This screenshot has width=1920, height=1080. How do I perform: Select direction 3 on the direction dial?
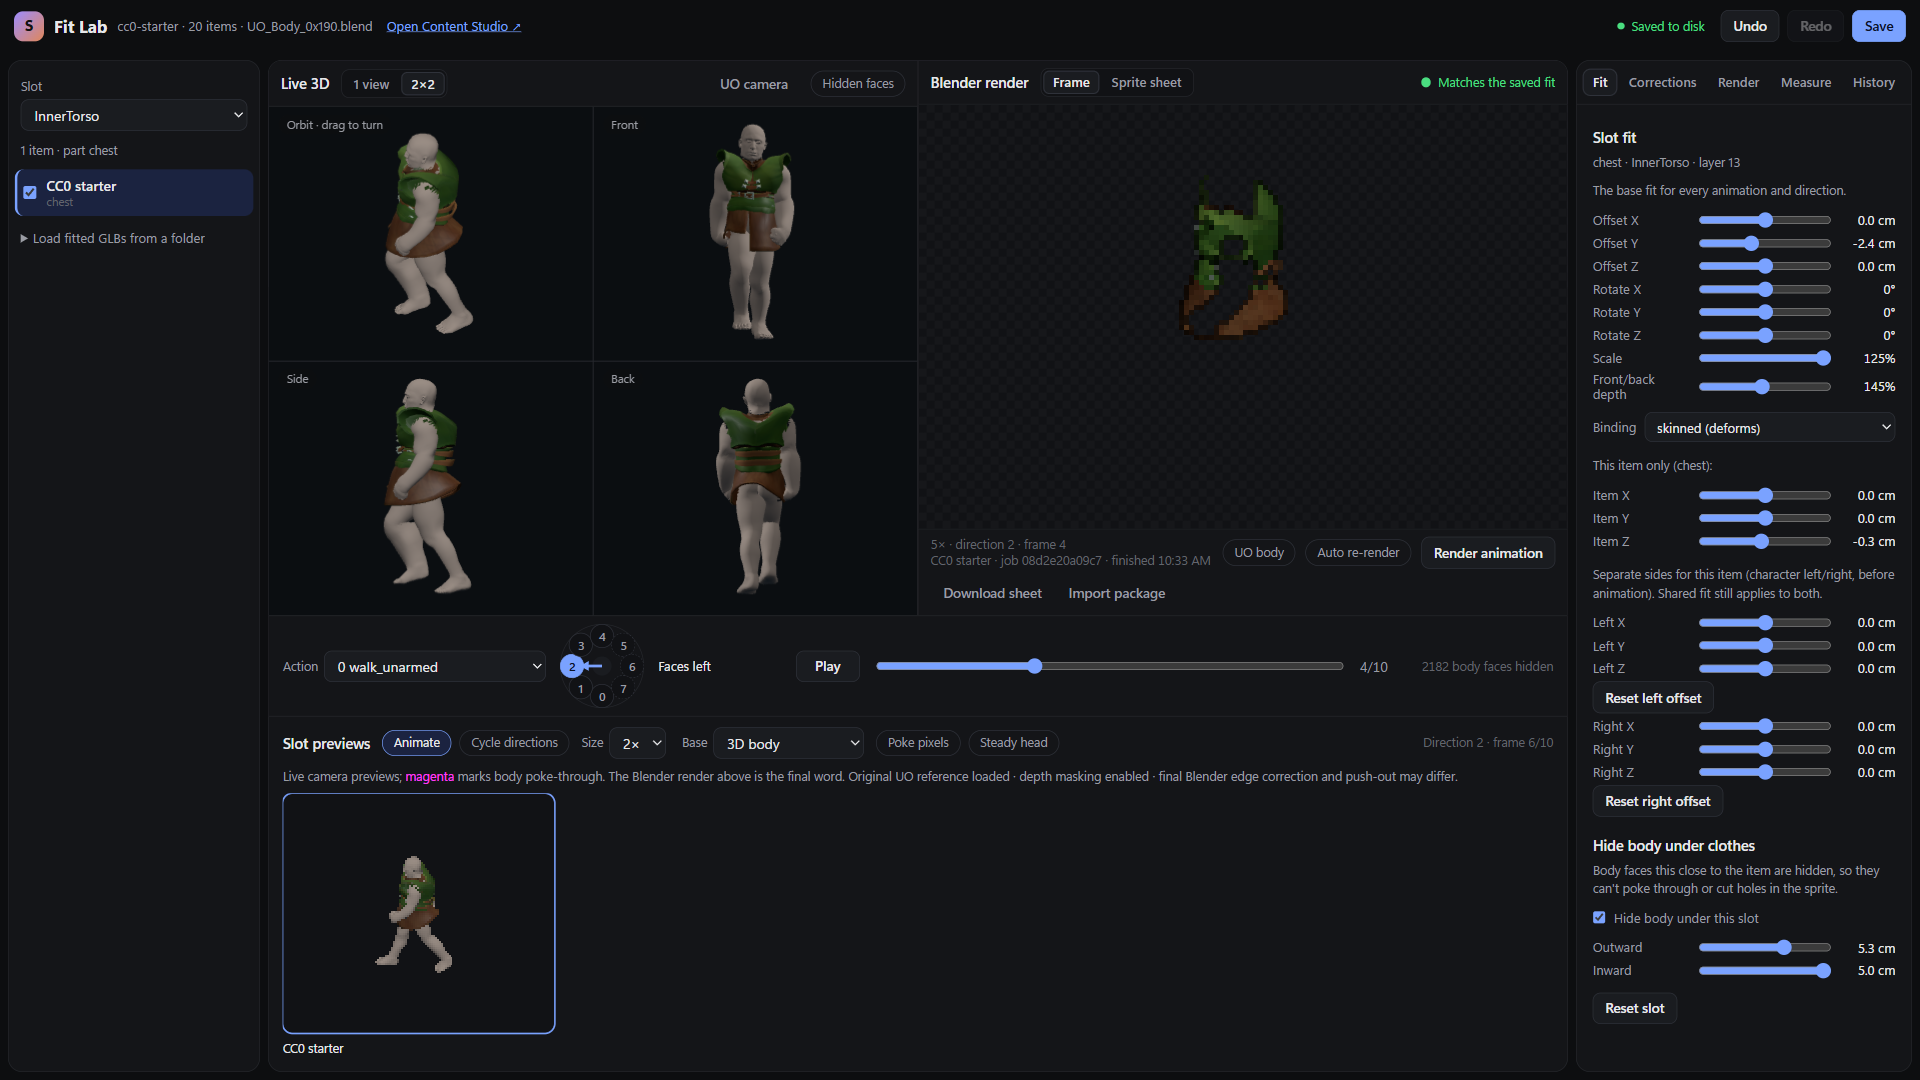(581, 646)
